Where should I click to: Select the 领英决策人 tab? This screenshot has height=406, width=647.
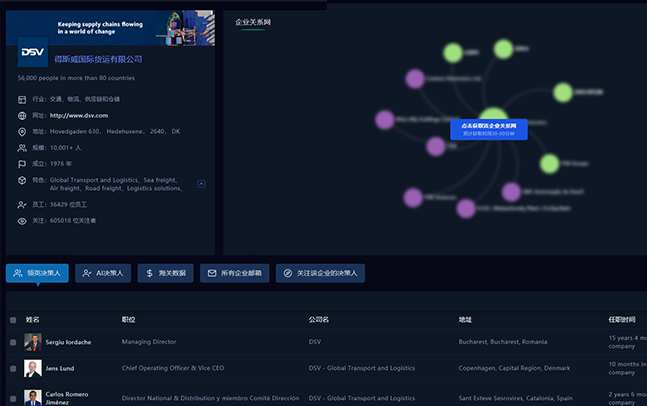click(37, 273)
